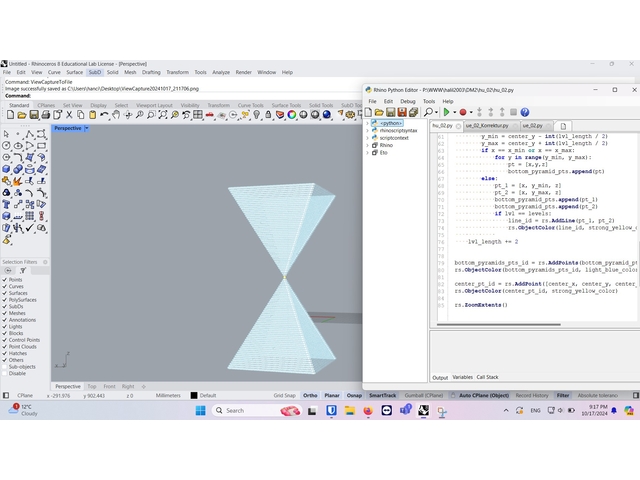Switch to the Top viewport tab
Image resolution: width=640 pixels, height=480 pixels.
tap(92, 387)
